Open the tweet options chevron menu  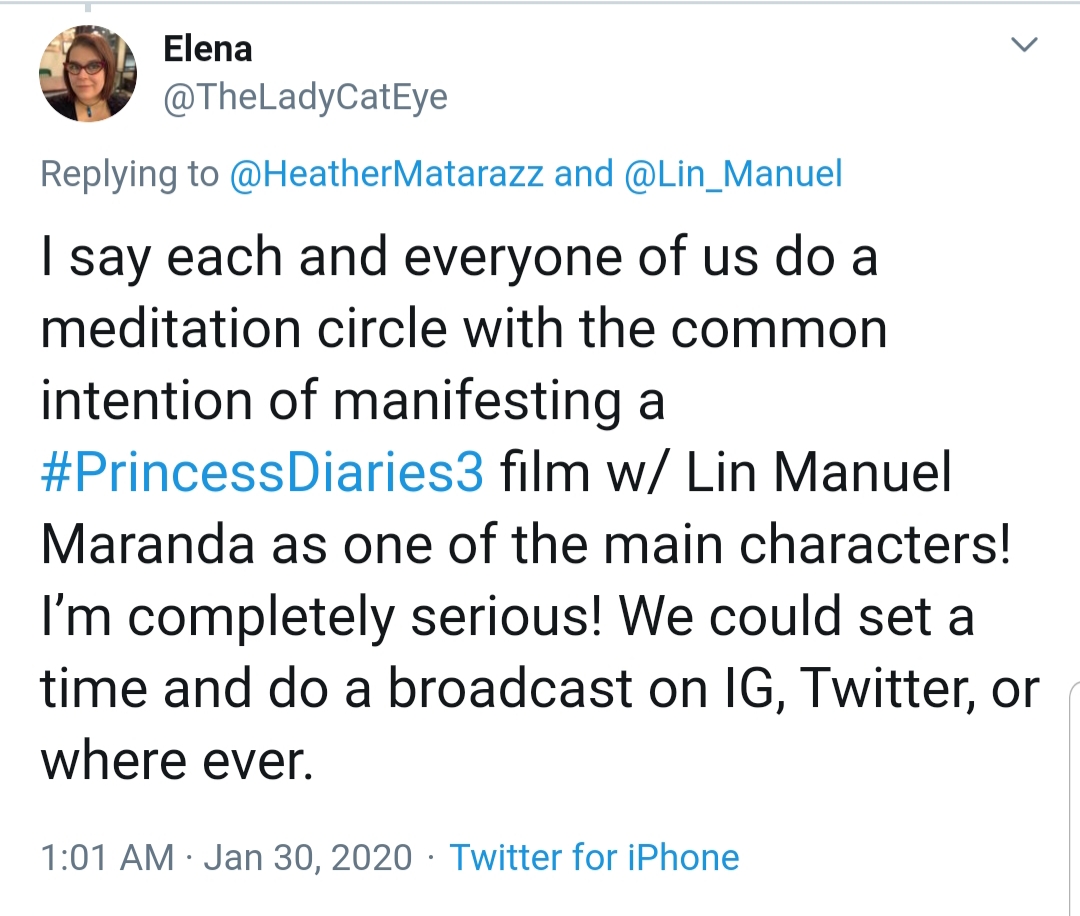pos(1024,45)
